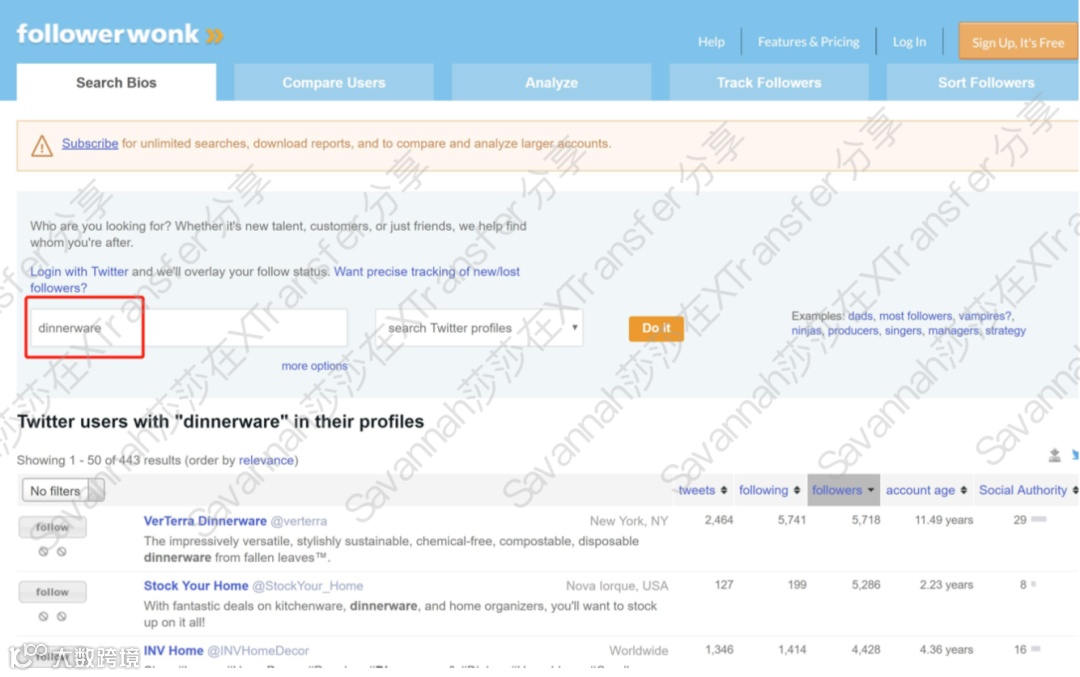Image resolution: width=1080 pixels, height=677 pixels.
Task: Follow VerTerra Dinnerware
Action: coord(52,527)
